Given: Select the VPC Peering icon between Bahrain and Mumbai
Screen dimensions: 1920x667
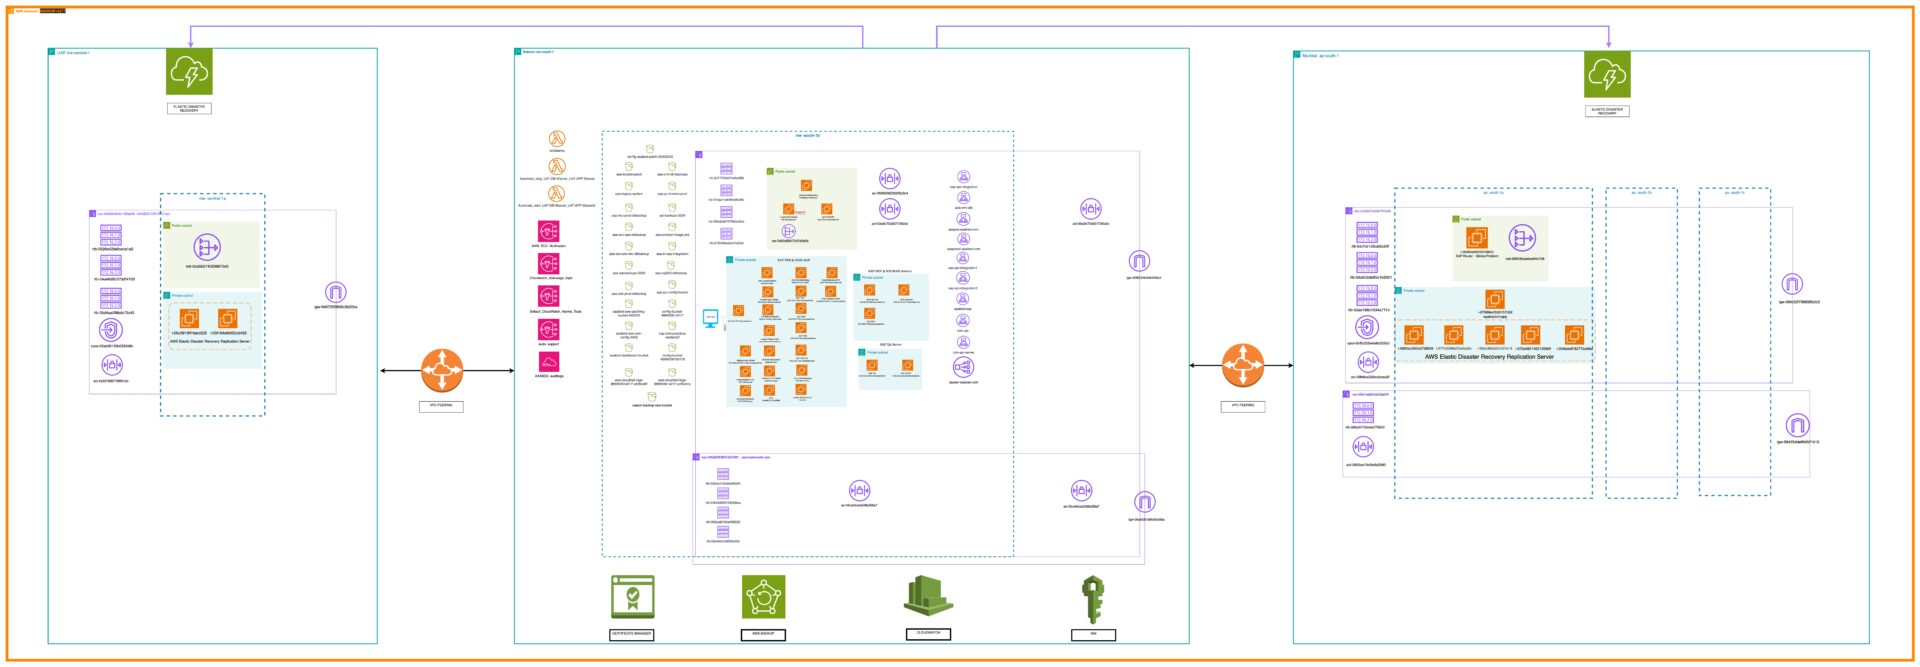Looking at the screenshot, I should click(x=1243, y=366).
